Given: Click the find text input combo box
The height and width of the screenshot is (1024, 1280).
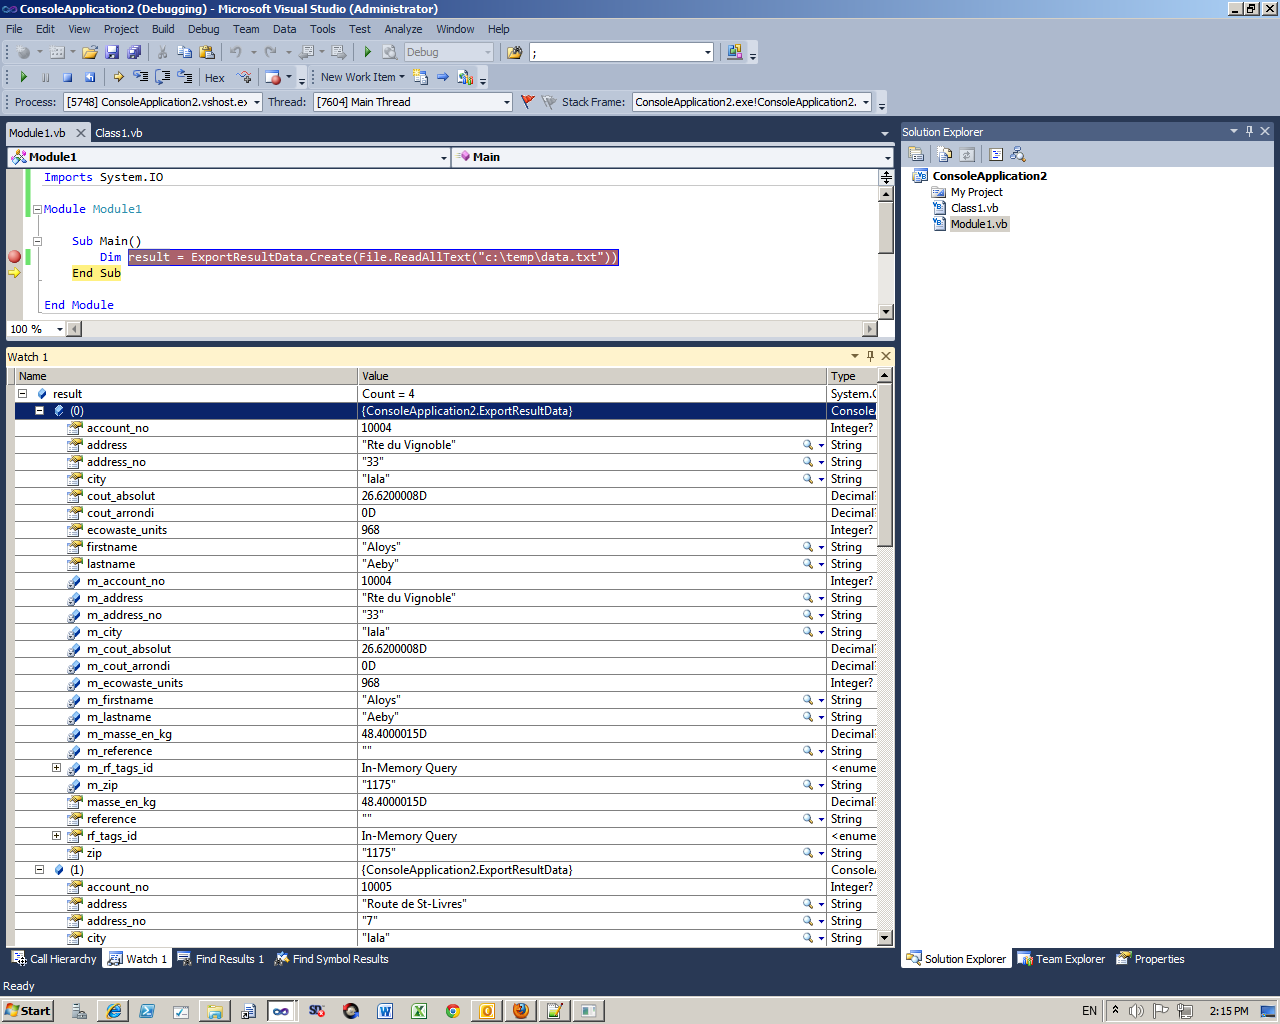Looking at the screenshot, I should [x=622, y=52].
